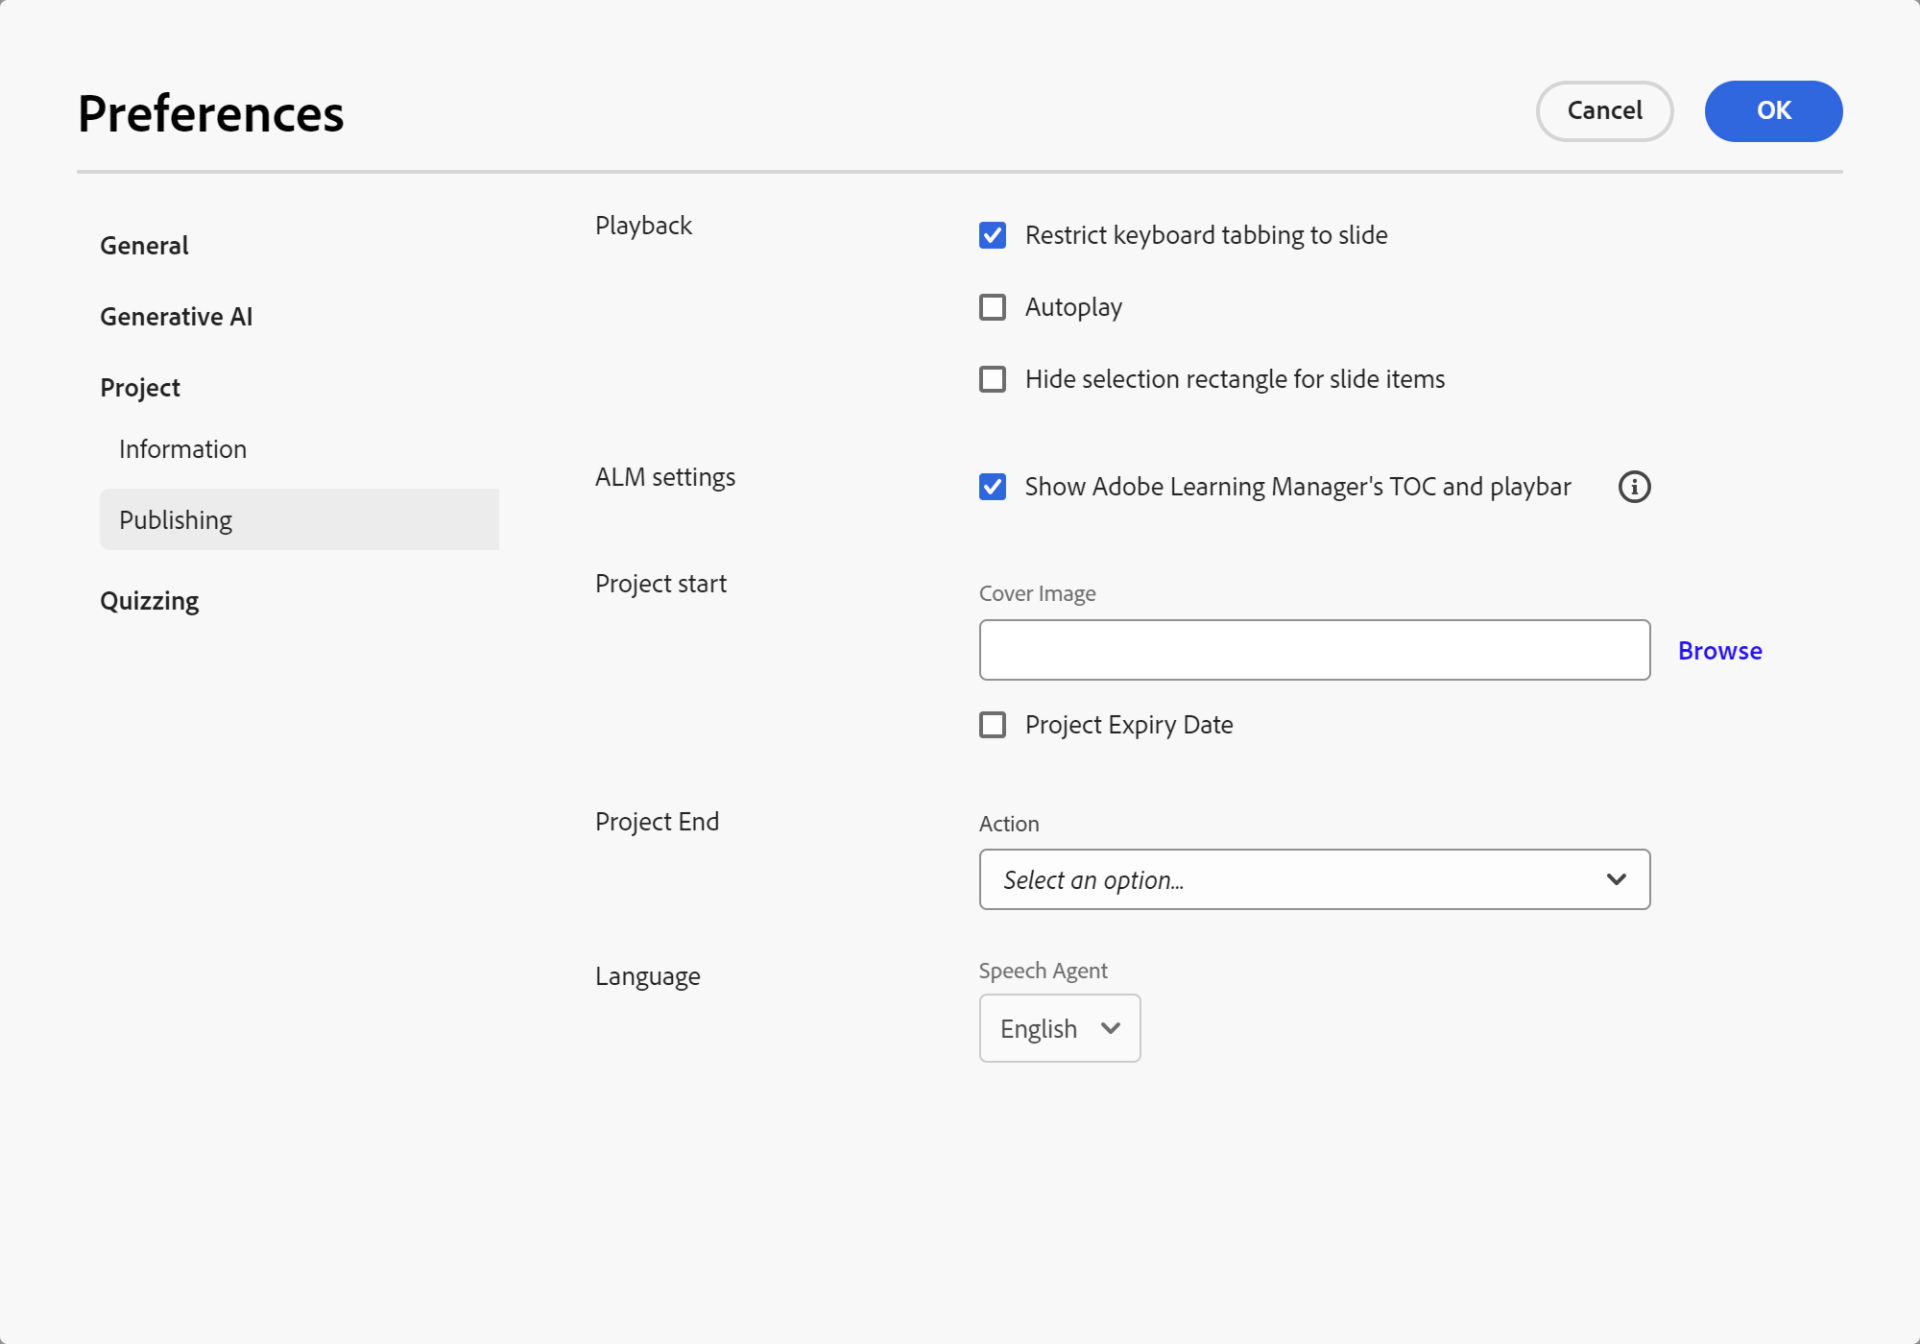The height and width of the screenshot is (1344, 1920).
Task: Go to the Information subsection
Action: pyautogui.click(x=183, y=449)
